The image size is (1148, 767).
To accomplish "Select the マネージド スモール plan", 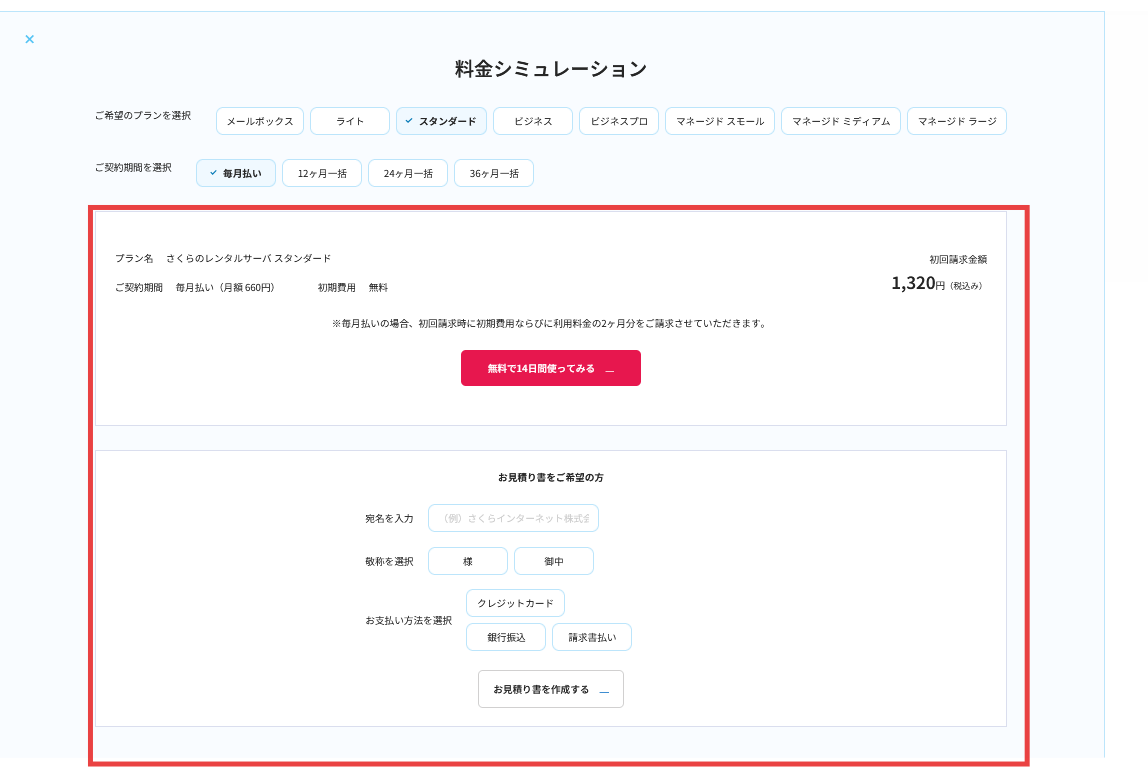I will pyautogui.click(x=719, y=120).
